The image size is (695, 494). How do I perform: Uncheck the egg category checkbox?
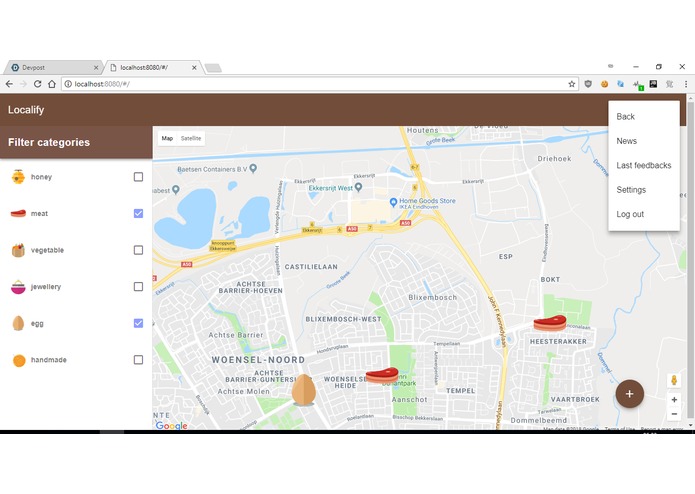(x=138, y=323)
